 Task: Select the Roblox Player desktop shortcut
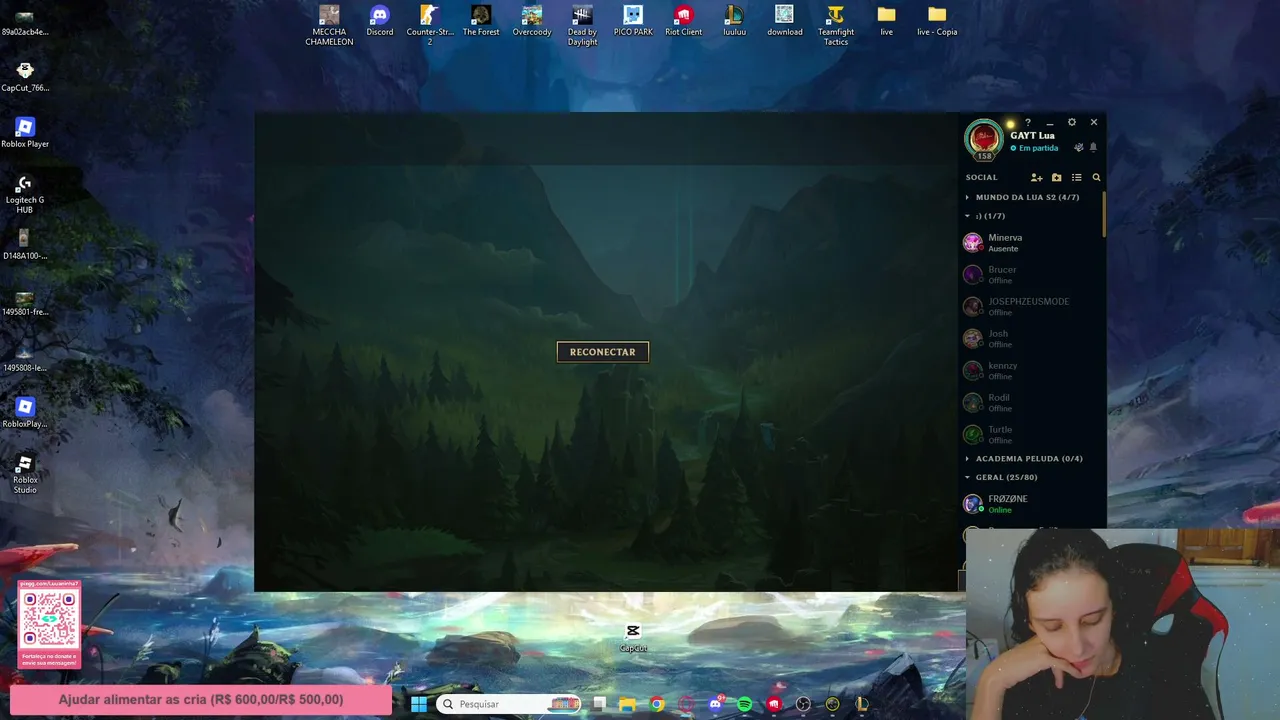click(25, 133)
